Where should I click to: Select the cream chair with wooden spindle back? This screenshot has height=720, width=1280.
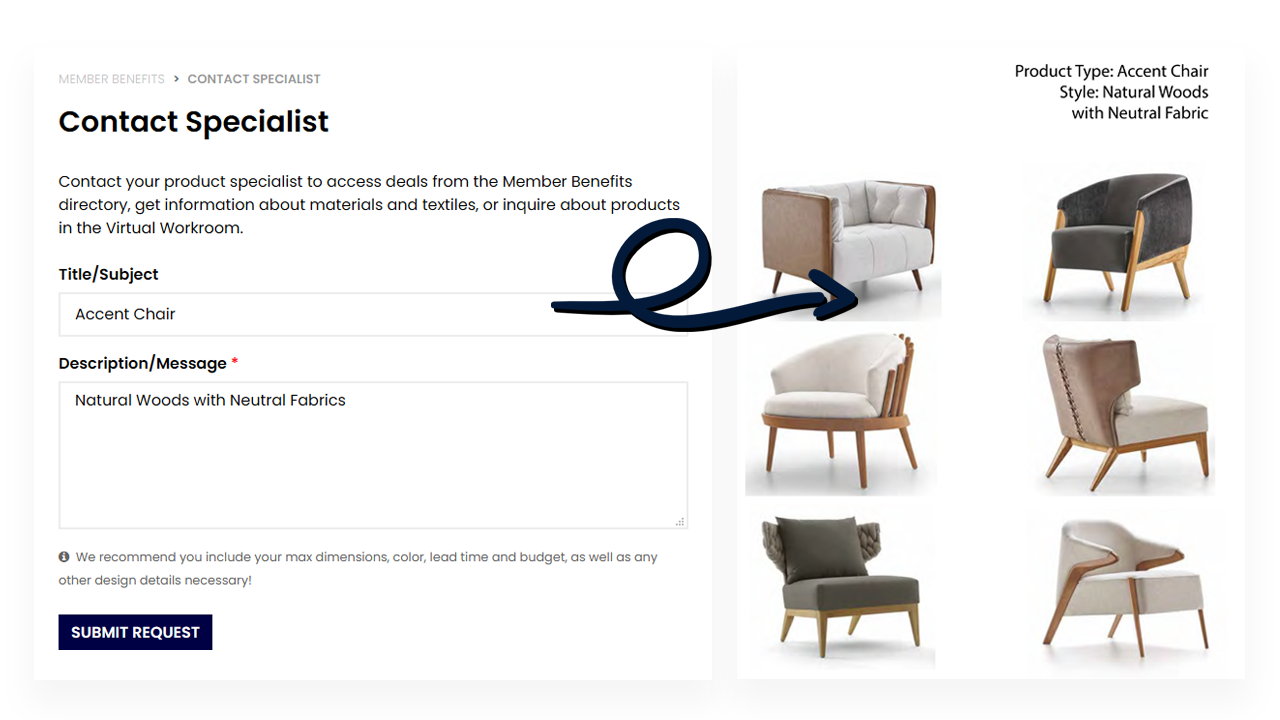pos(841,413)
